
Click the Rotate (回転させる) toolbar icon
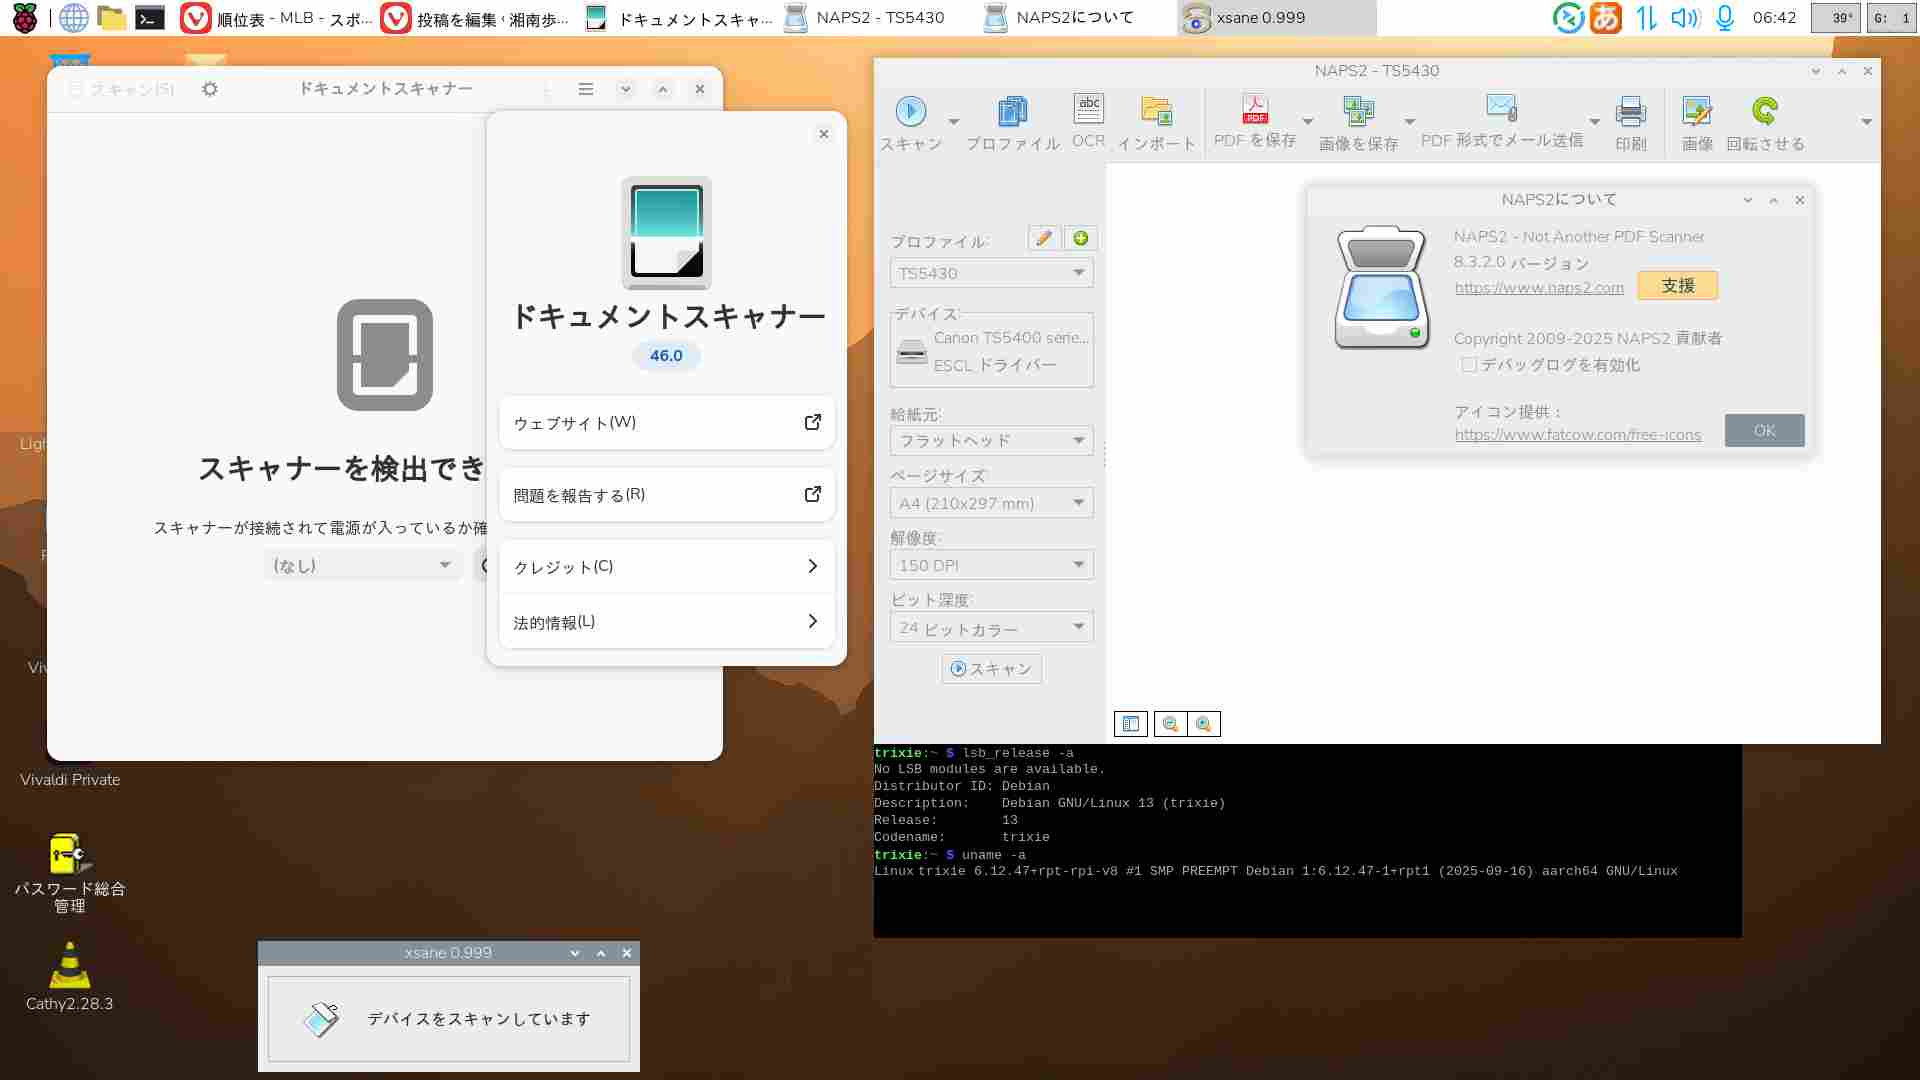point(1765,124)
